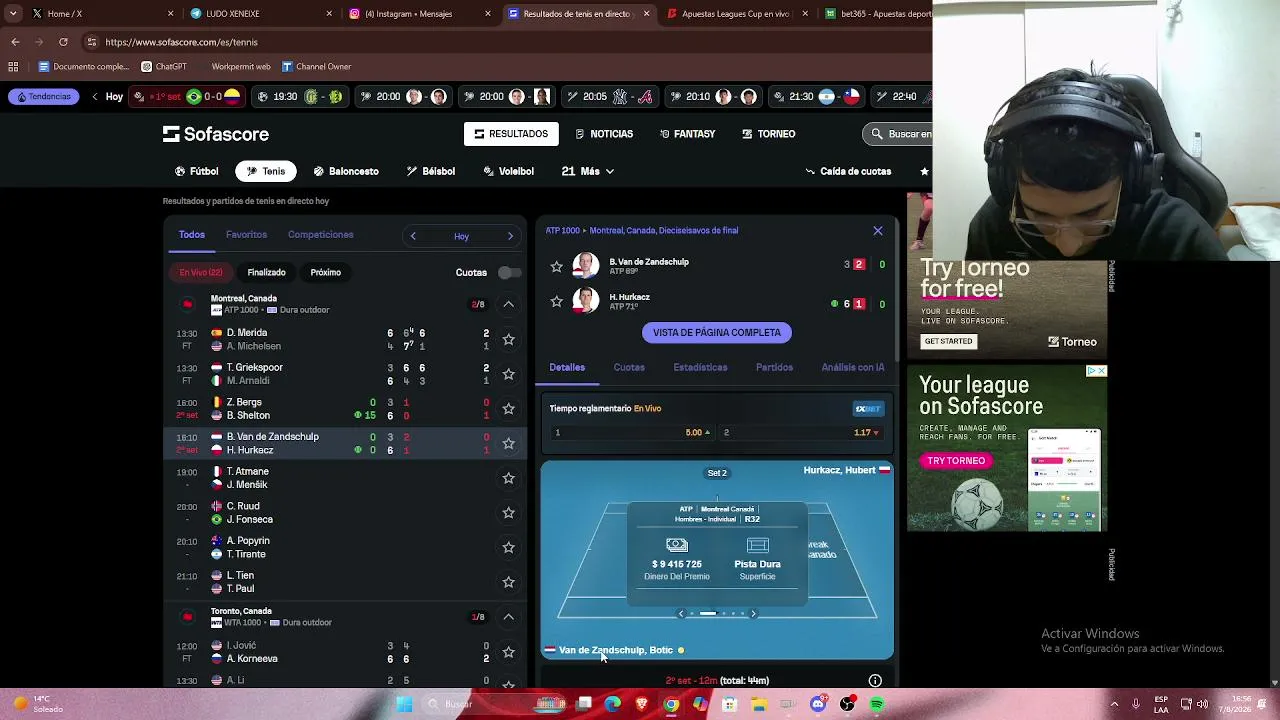Open match info icon beside set timer

coord(875,681)
